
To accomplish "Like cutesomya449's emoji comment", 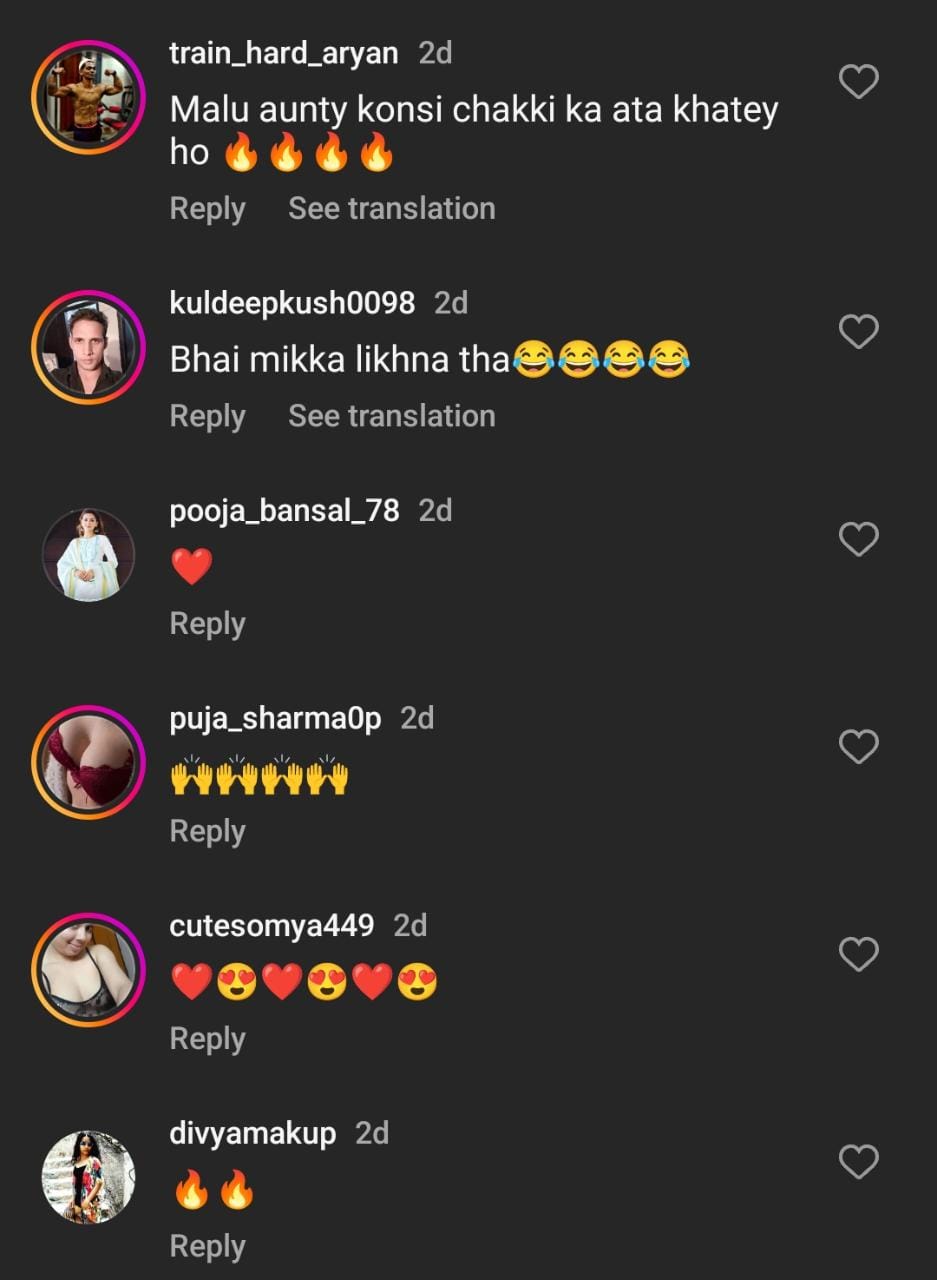I will pos(858,955).
